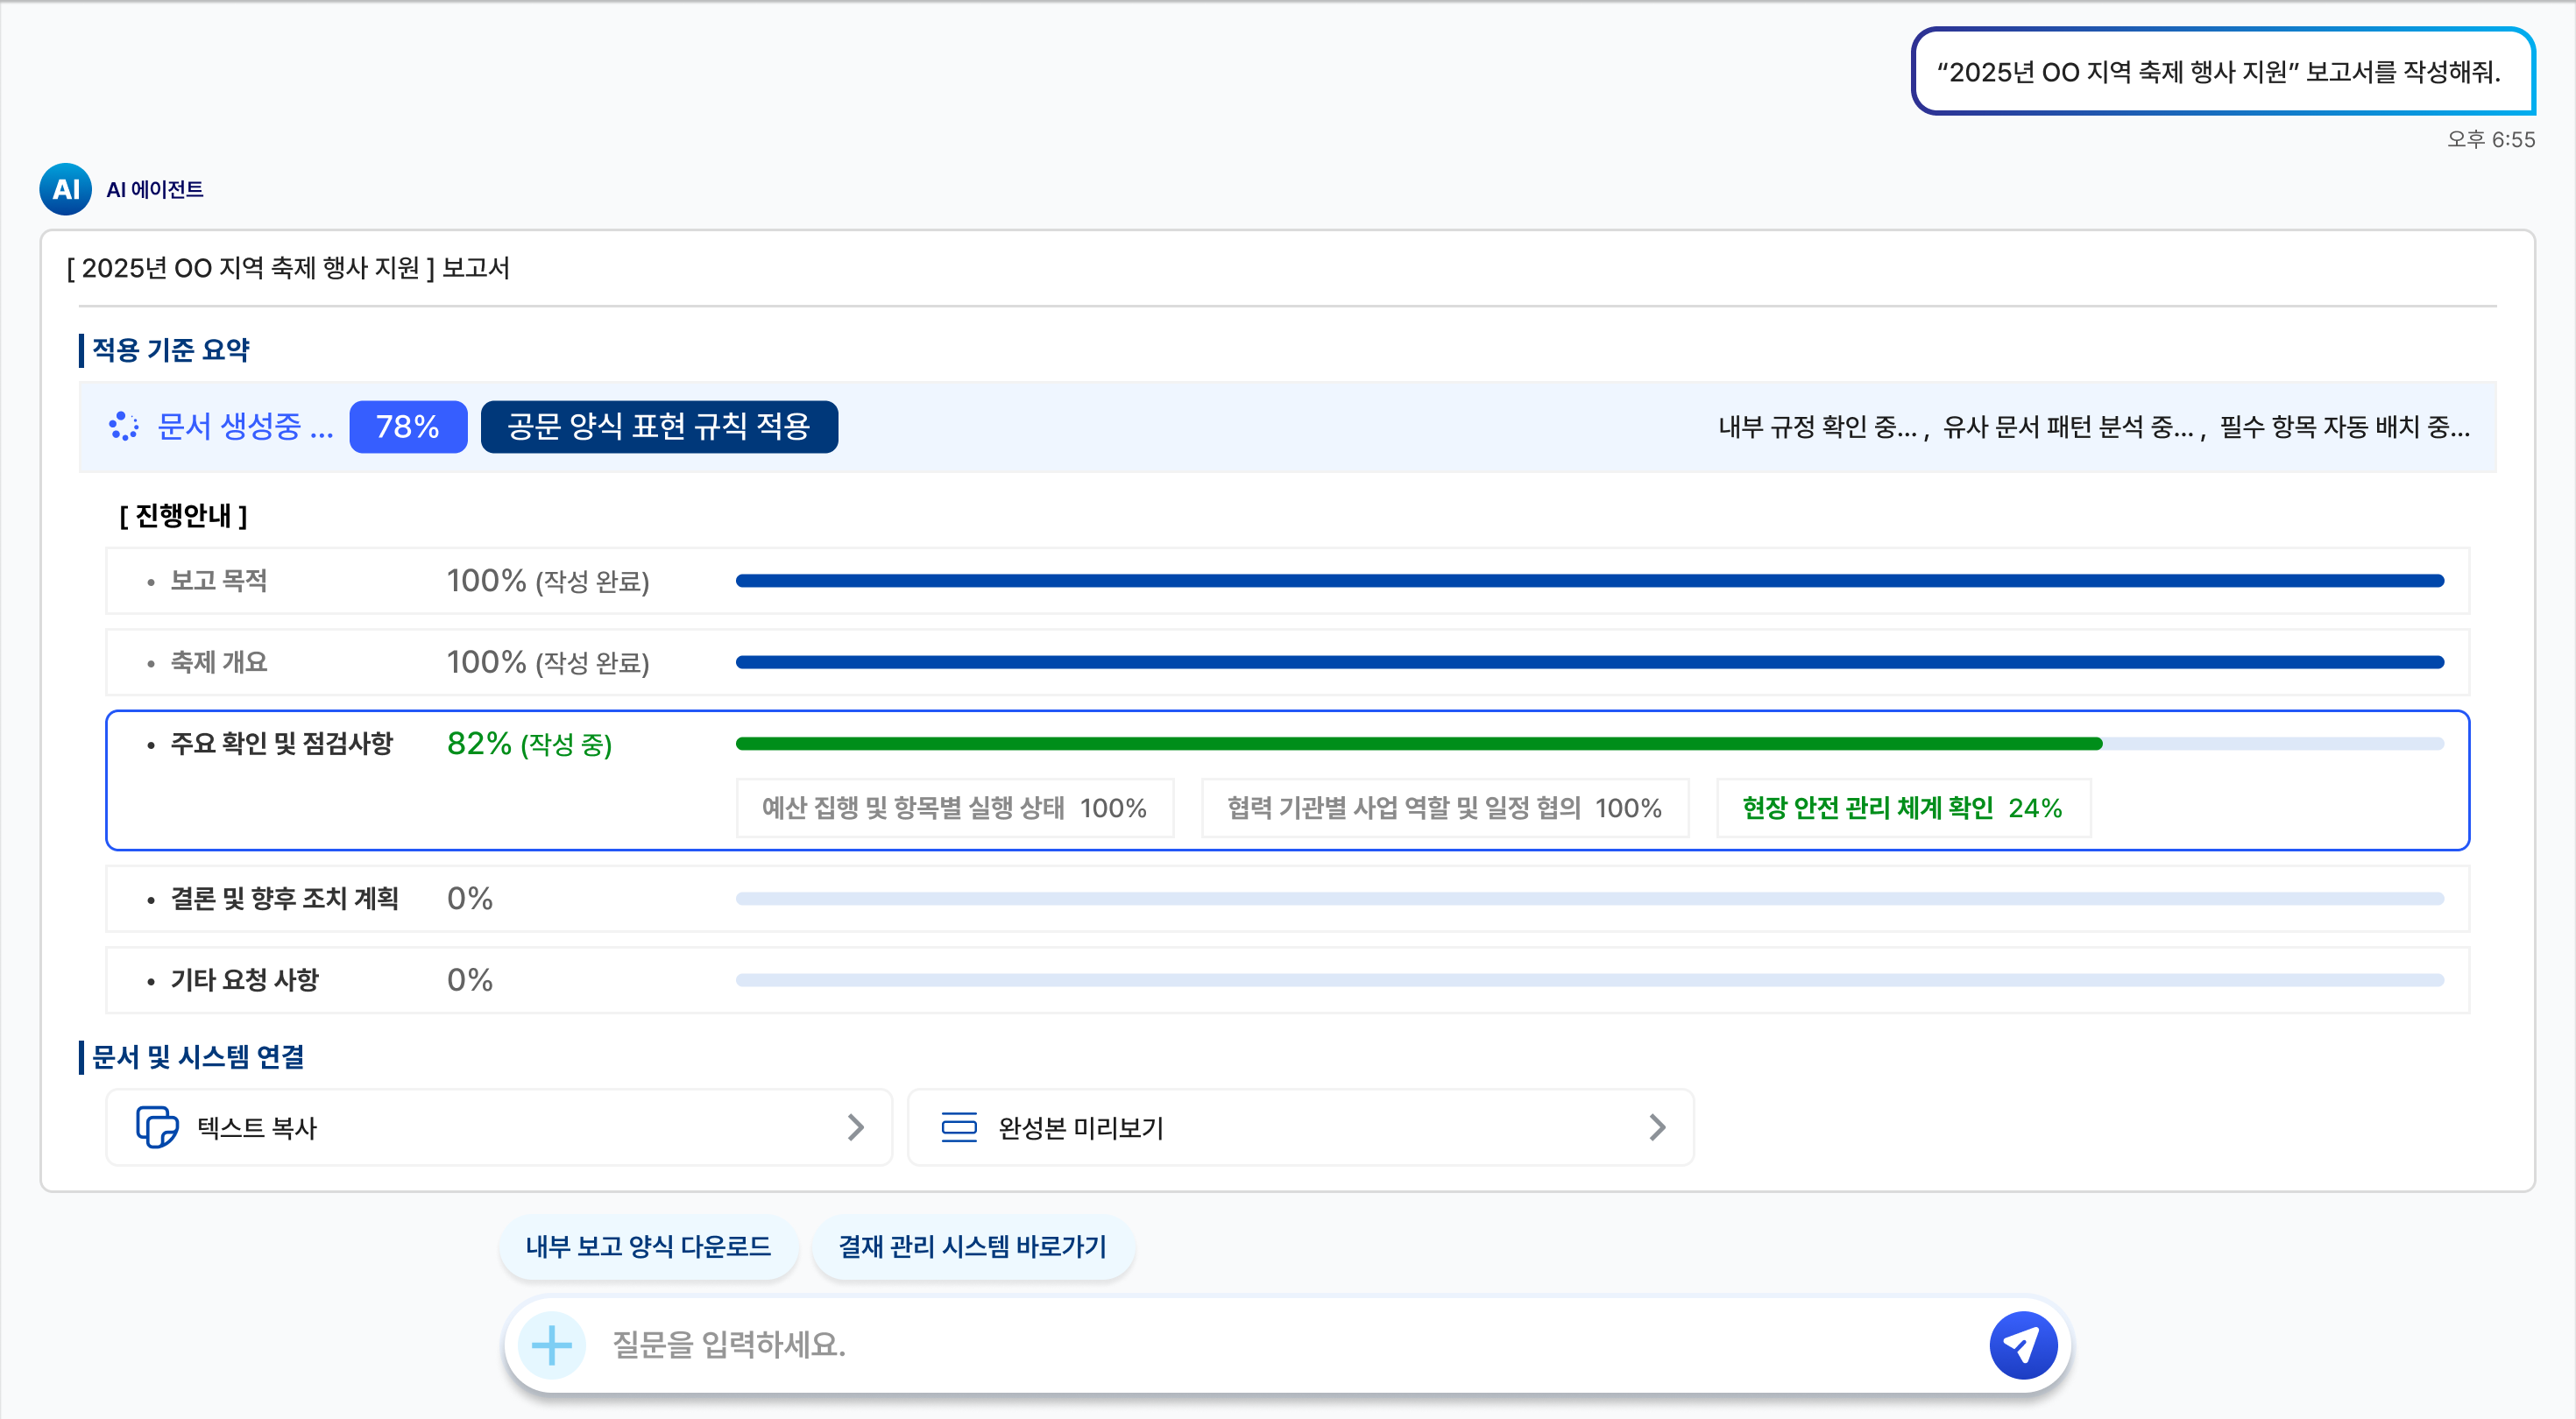
Task: Click the 축제 개요 row label
Action: point(219,662)
